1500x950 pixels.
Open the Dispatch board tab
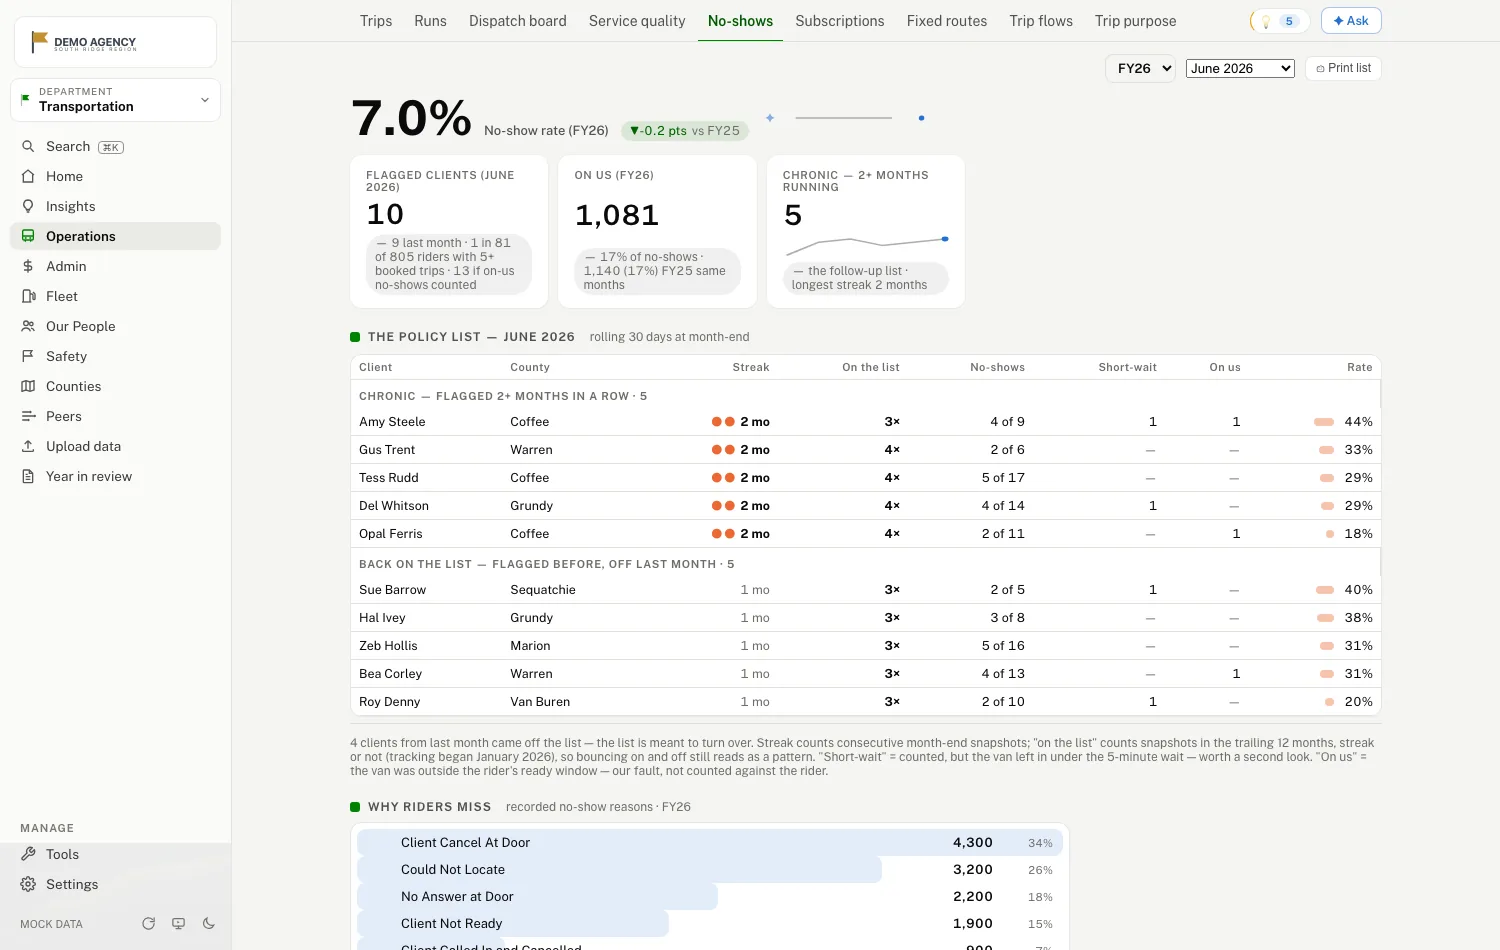(517, 21)
